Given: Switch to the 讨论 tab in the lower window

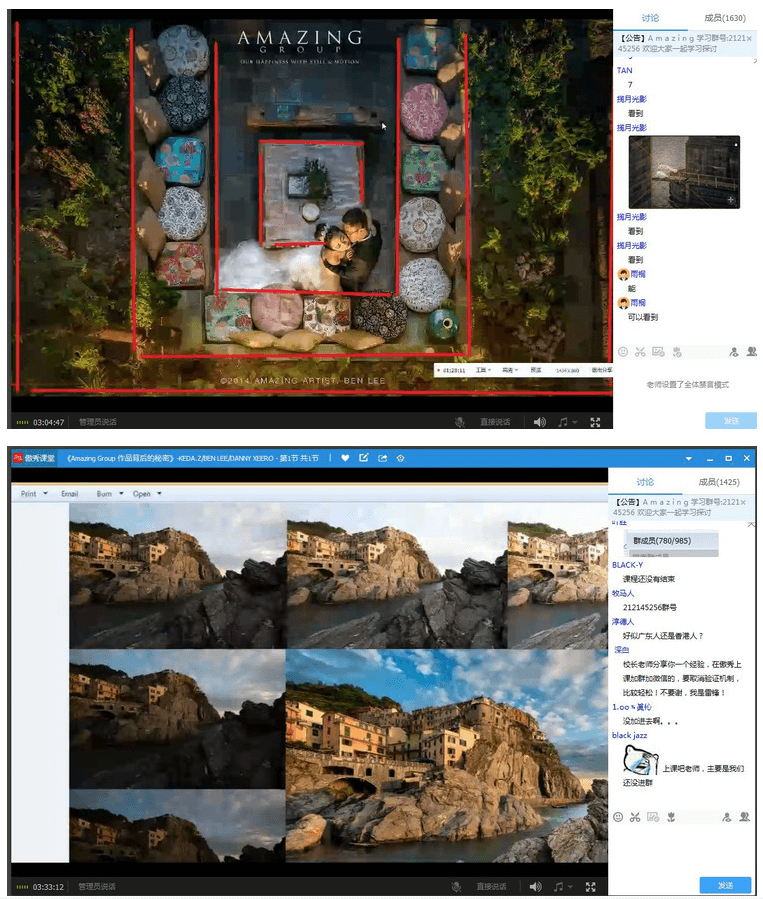Looking at the screenshot, I should point(645,482).
